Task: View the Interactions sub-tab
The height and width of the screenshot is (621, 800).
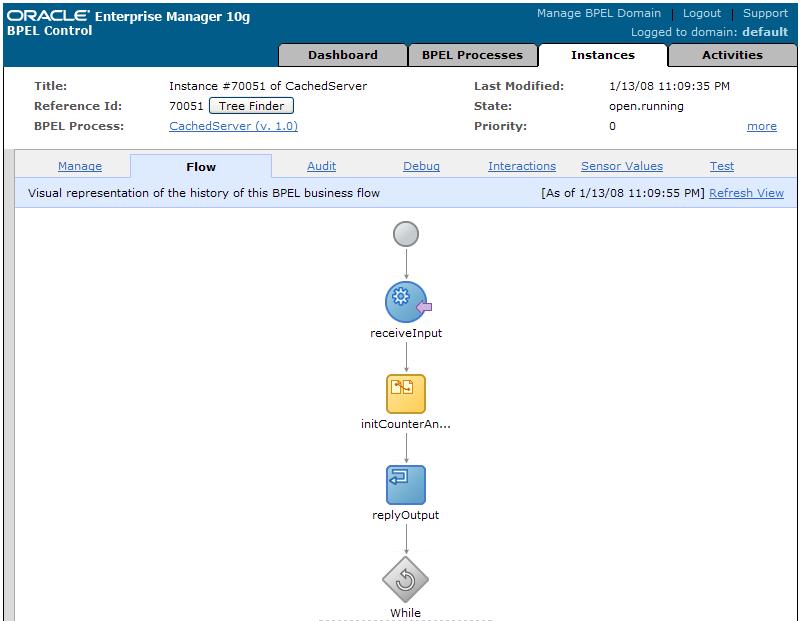Action: (521, 167)
